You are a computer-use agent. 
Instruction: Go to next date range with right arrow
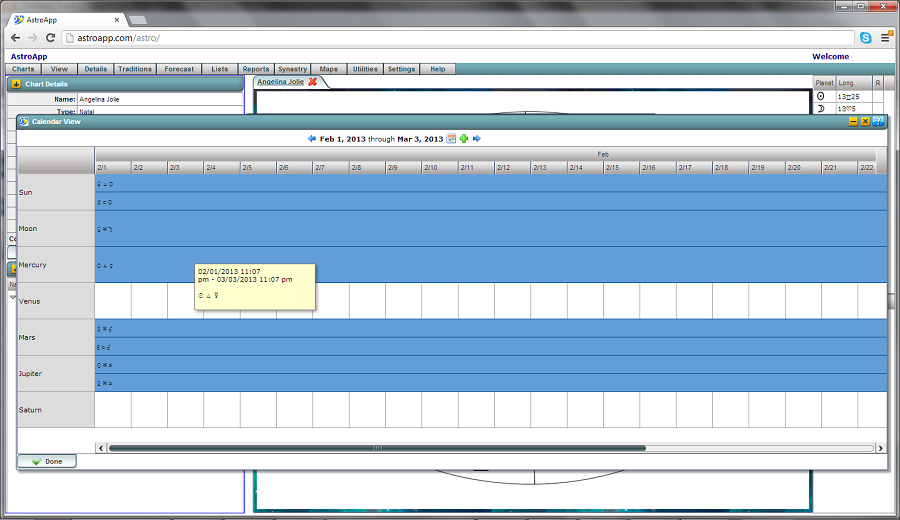[x=477, y=139]
